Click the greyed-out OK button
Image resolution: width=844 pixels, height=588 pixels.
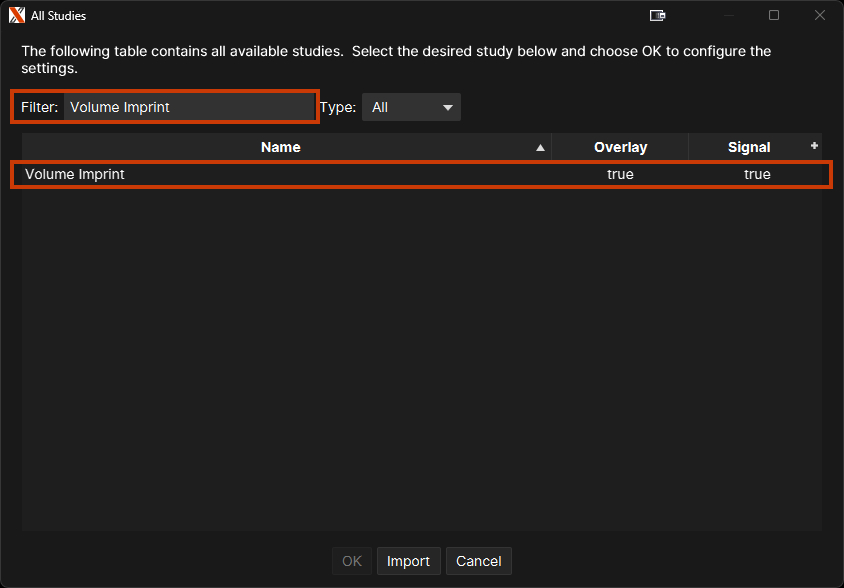(352, 561)
